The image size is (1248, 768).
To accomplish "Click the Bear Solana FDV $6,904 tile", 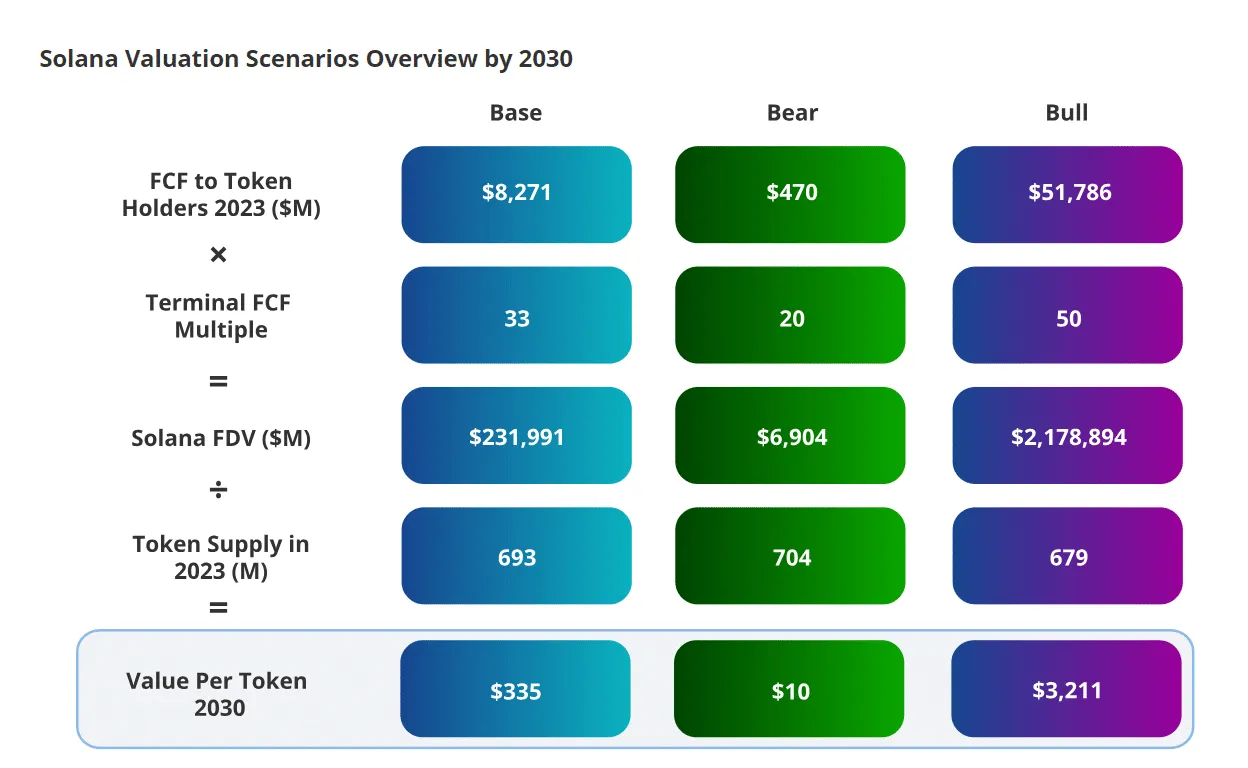I will [x=790, y=436].
